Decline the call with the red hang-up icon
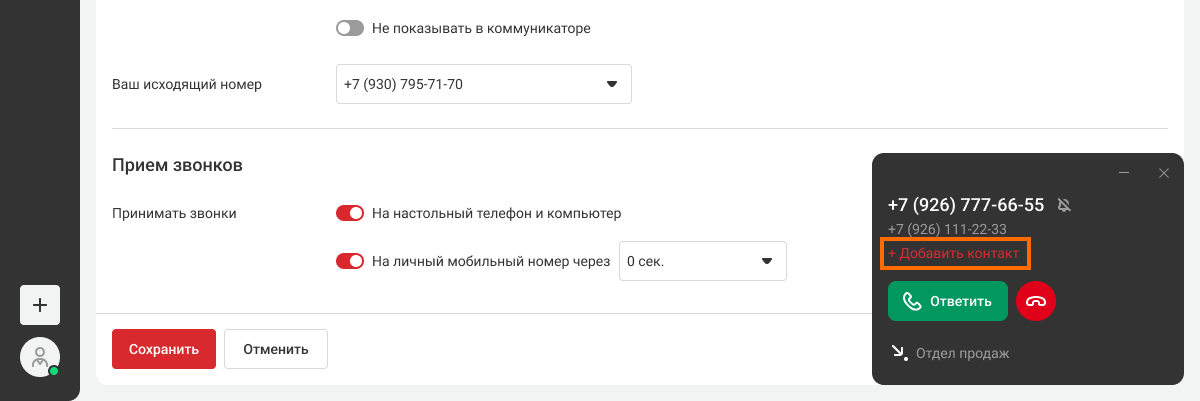This screenshot has height=401, width=1200. click(1036, 301)
